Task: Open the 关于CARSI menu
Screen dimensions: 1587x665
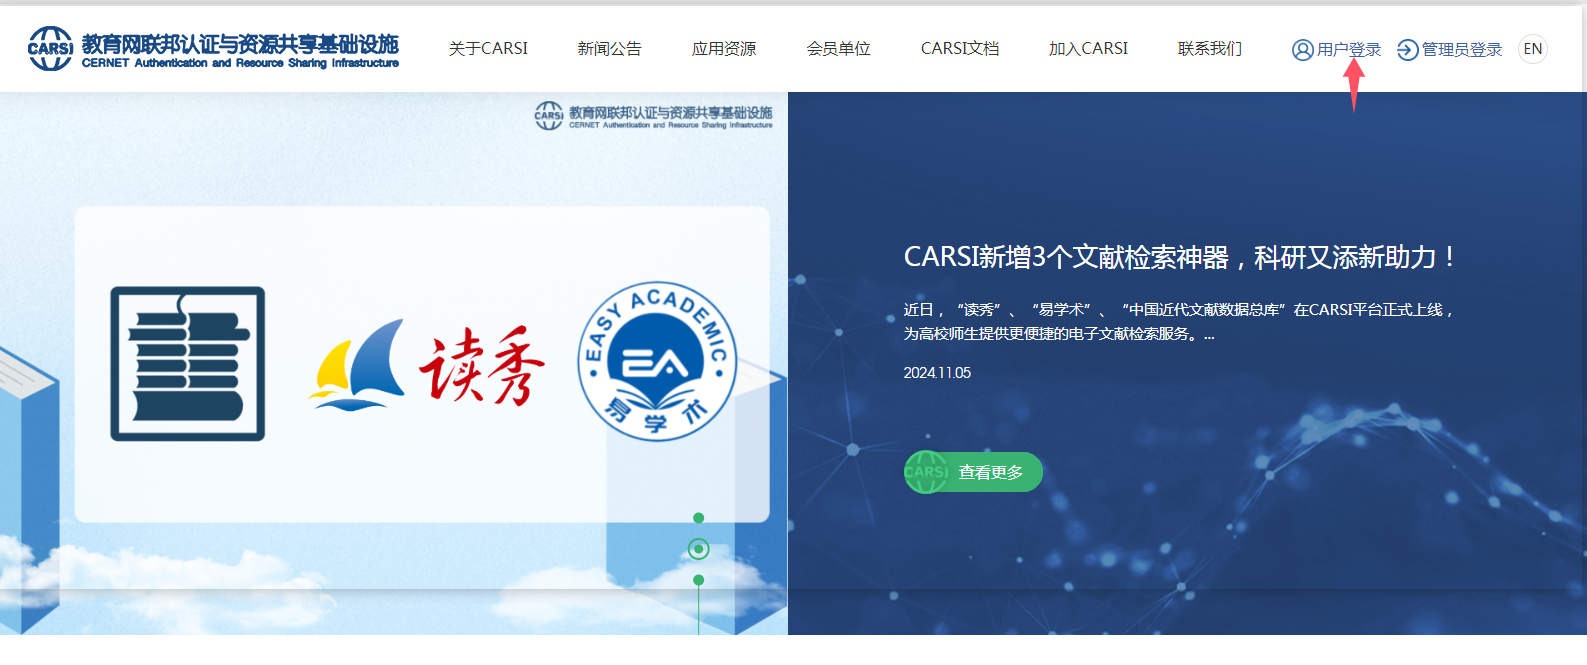Action: click(x=488, y=49)
